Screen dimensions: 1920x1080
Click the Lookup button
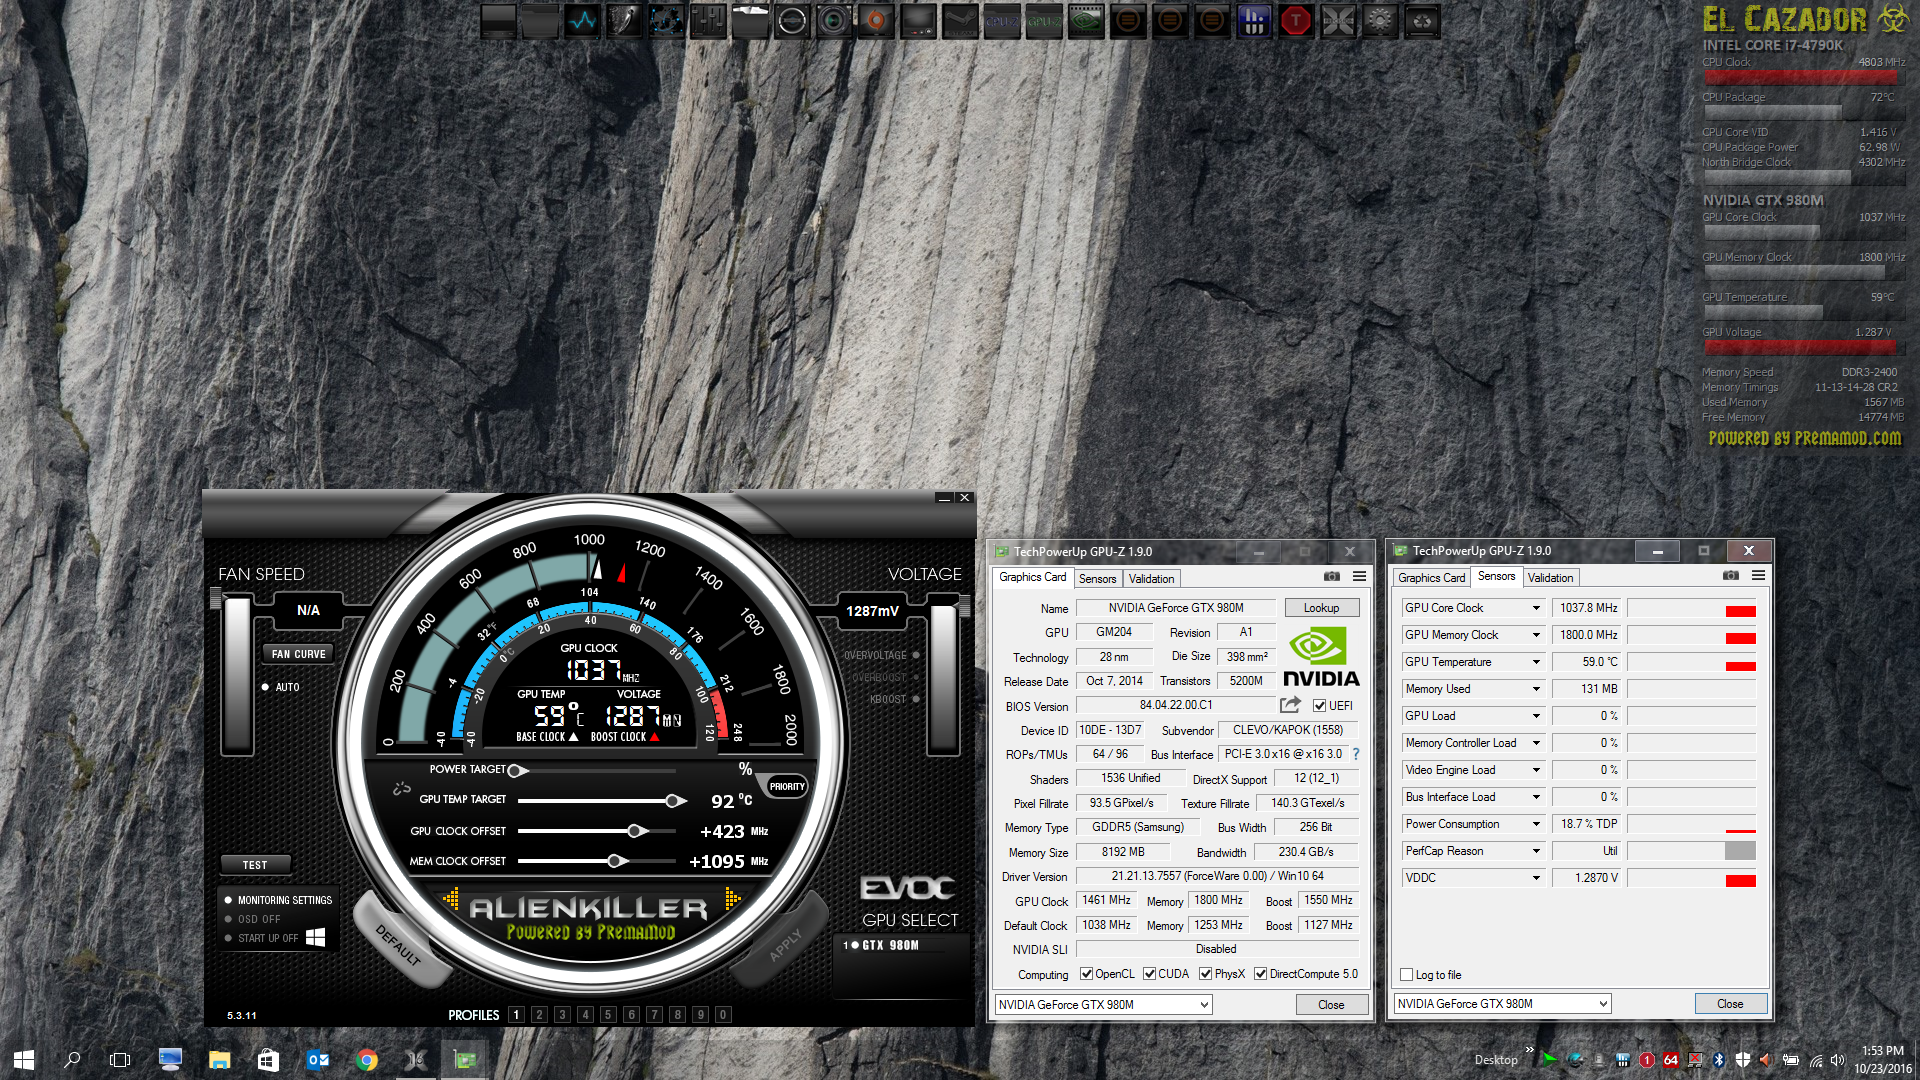1321,608
